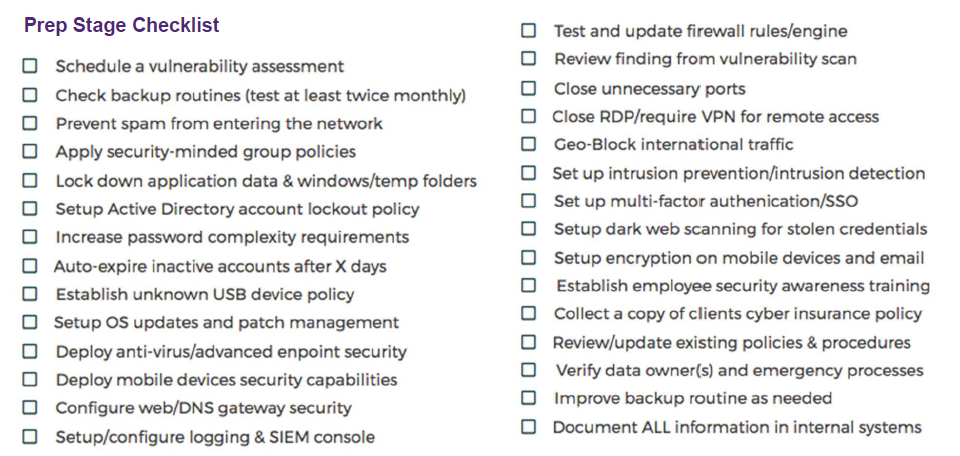Image resolution: width=960 pixels, height=456 pixels.
Task: Check Setup/configure logging & SIEM console
Action: pos(30,437)
